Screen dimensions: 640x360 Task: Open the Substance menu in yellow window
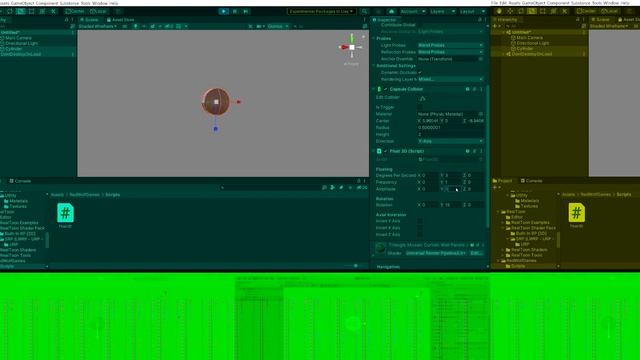[x=580, y=3]
